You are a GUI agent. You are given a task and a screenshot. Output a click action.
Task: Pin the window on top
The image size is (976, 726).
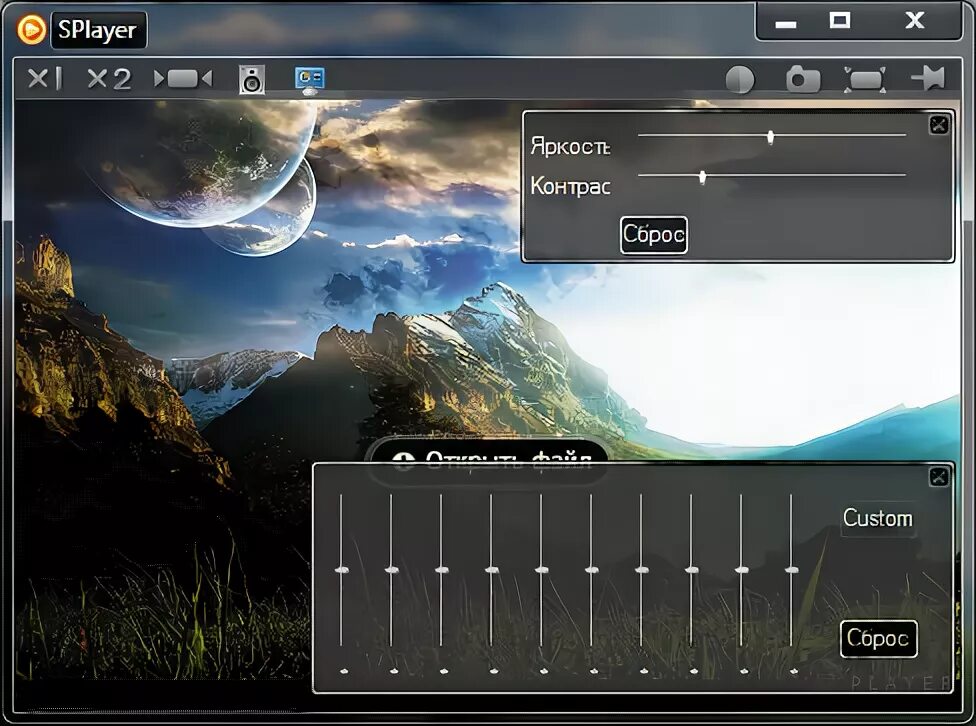click(928, 78)
